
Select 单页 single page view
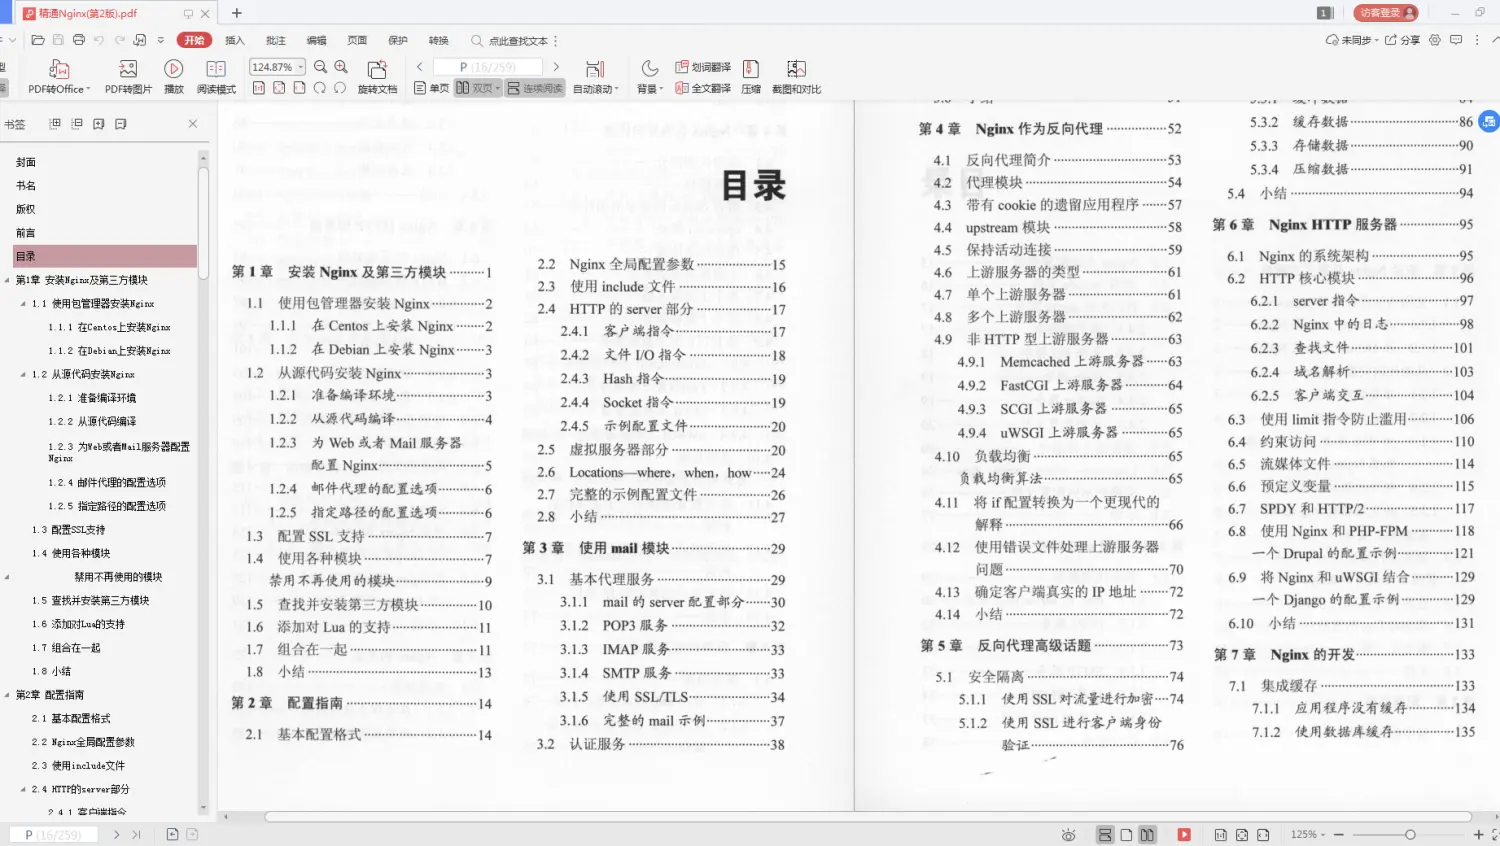pos(432,88)
